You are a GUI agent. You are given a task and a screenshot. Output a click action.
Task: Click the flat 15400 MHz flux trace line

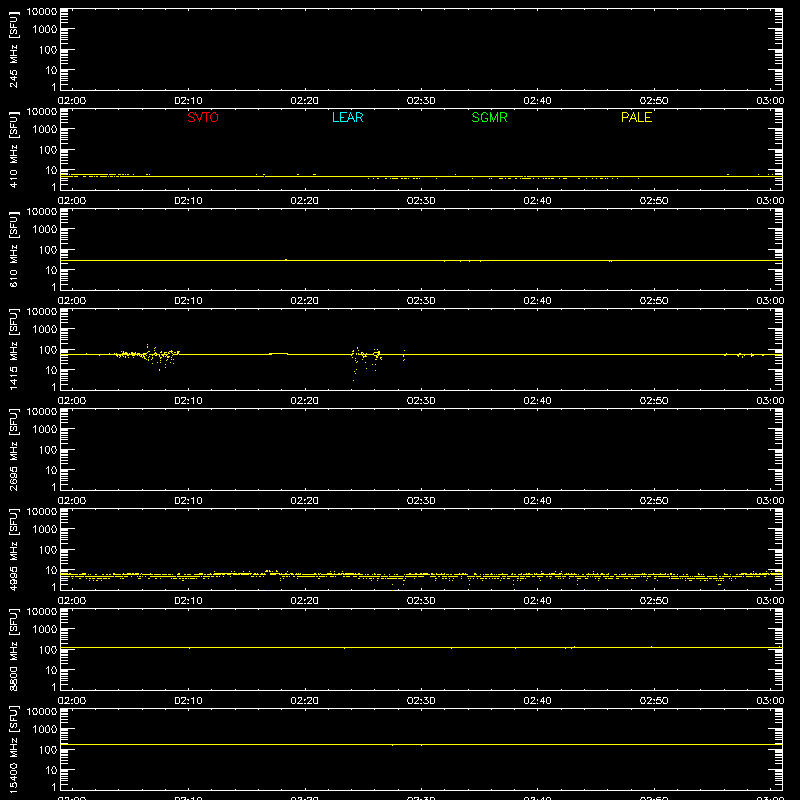click(x=421, y=744)
